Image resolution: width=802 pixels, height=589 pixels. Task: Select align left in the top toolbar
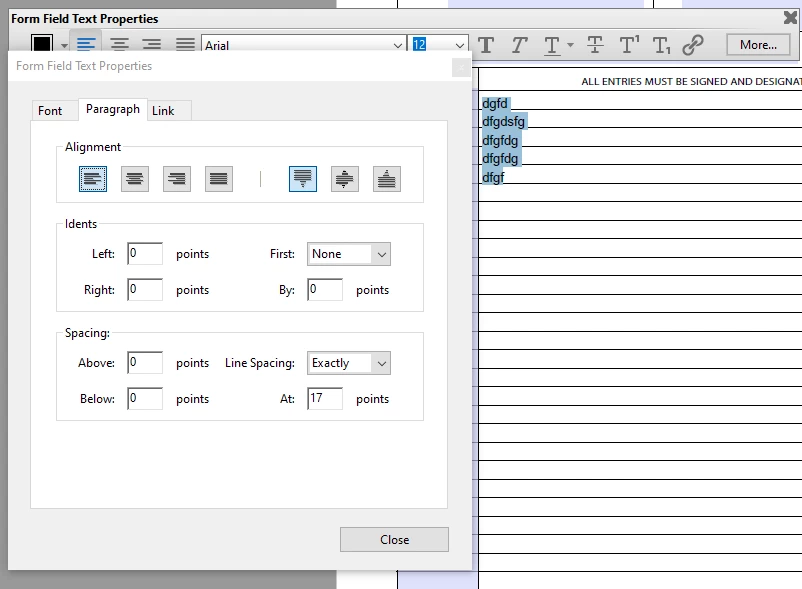pos(86,44)
